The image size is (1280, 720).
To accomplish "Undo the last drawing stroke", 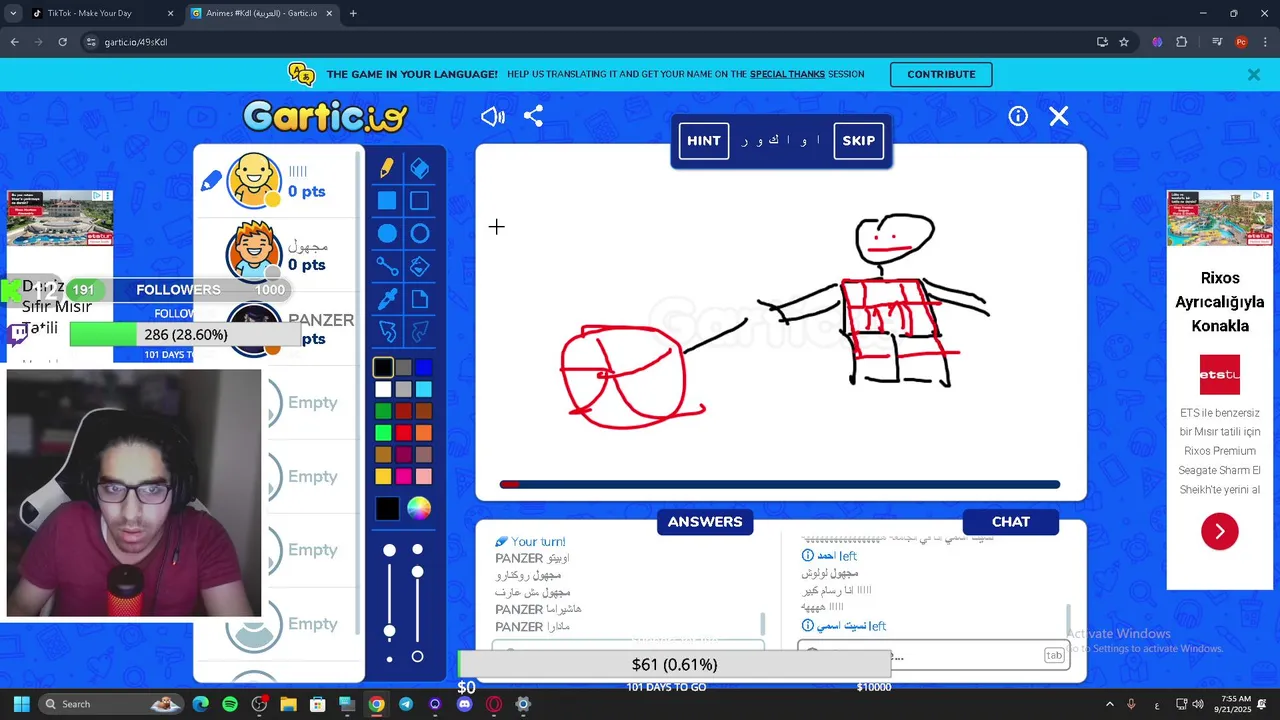I will [387, 331].
